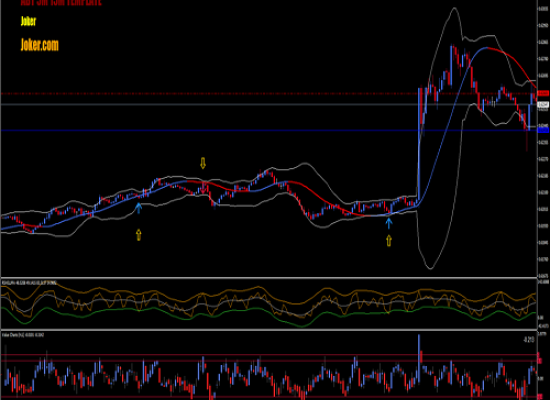Click the second blue up arrow before the breakout
Image resolution: width=550 pixels, height=400 pixels.
pos(389,223)
